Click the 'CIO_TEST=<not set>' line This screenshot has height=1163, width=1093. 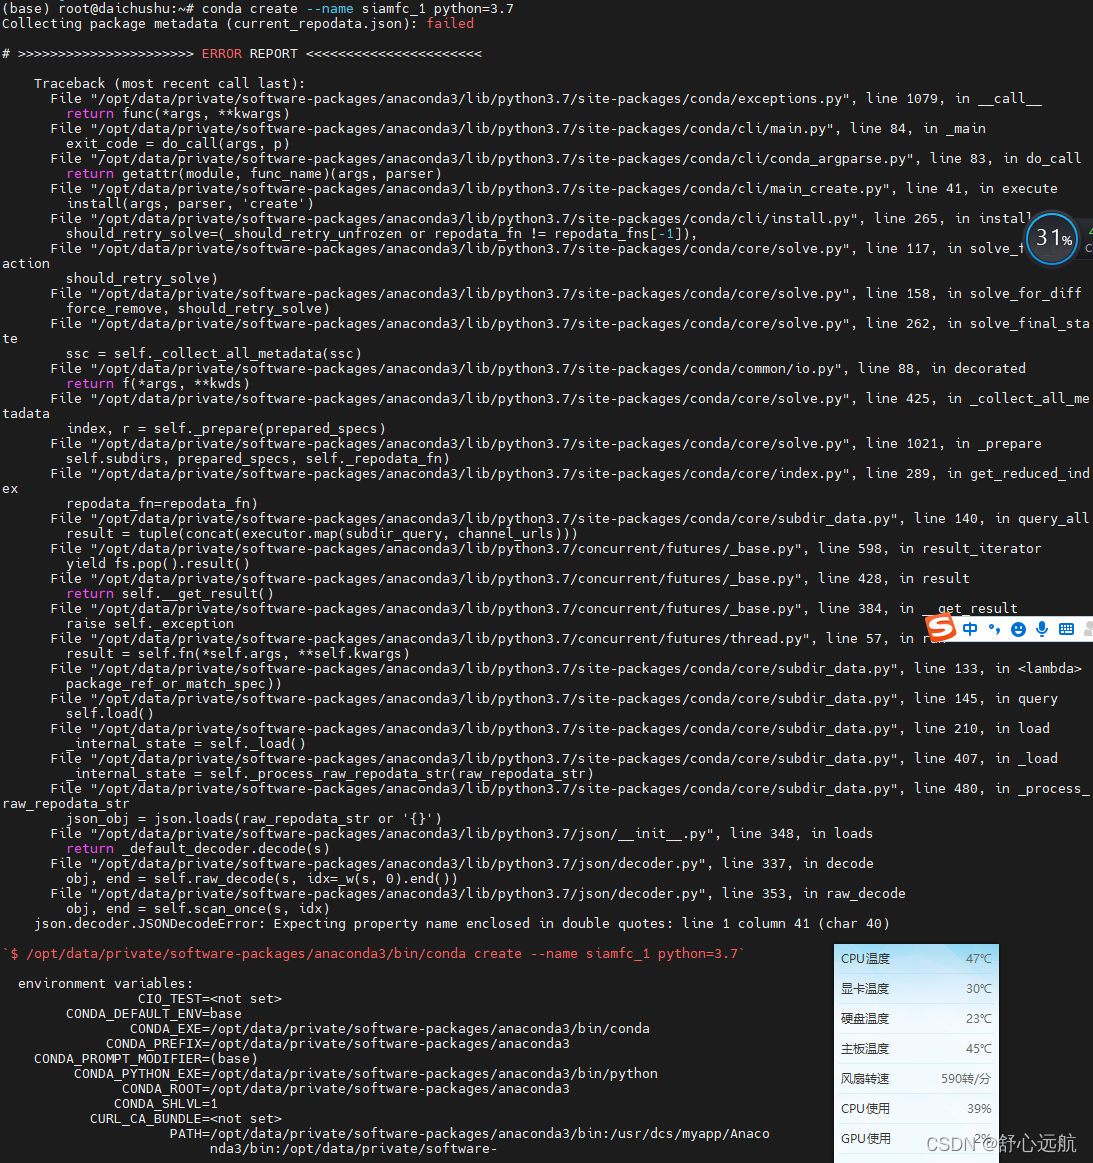tap(210, 998)
